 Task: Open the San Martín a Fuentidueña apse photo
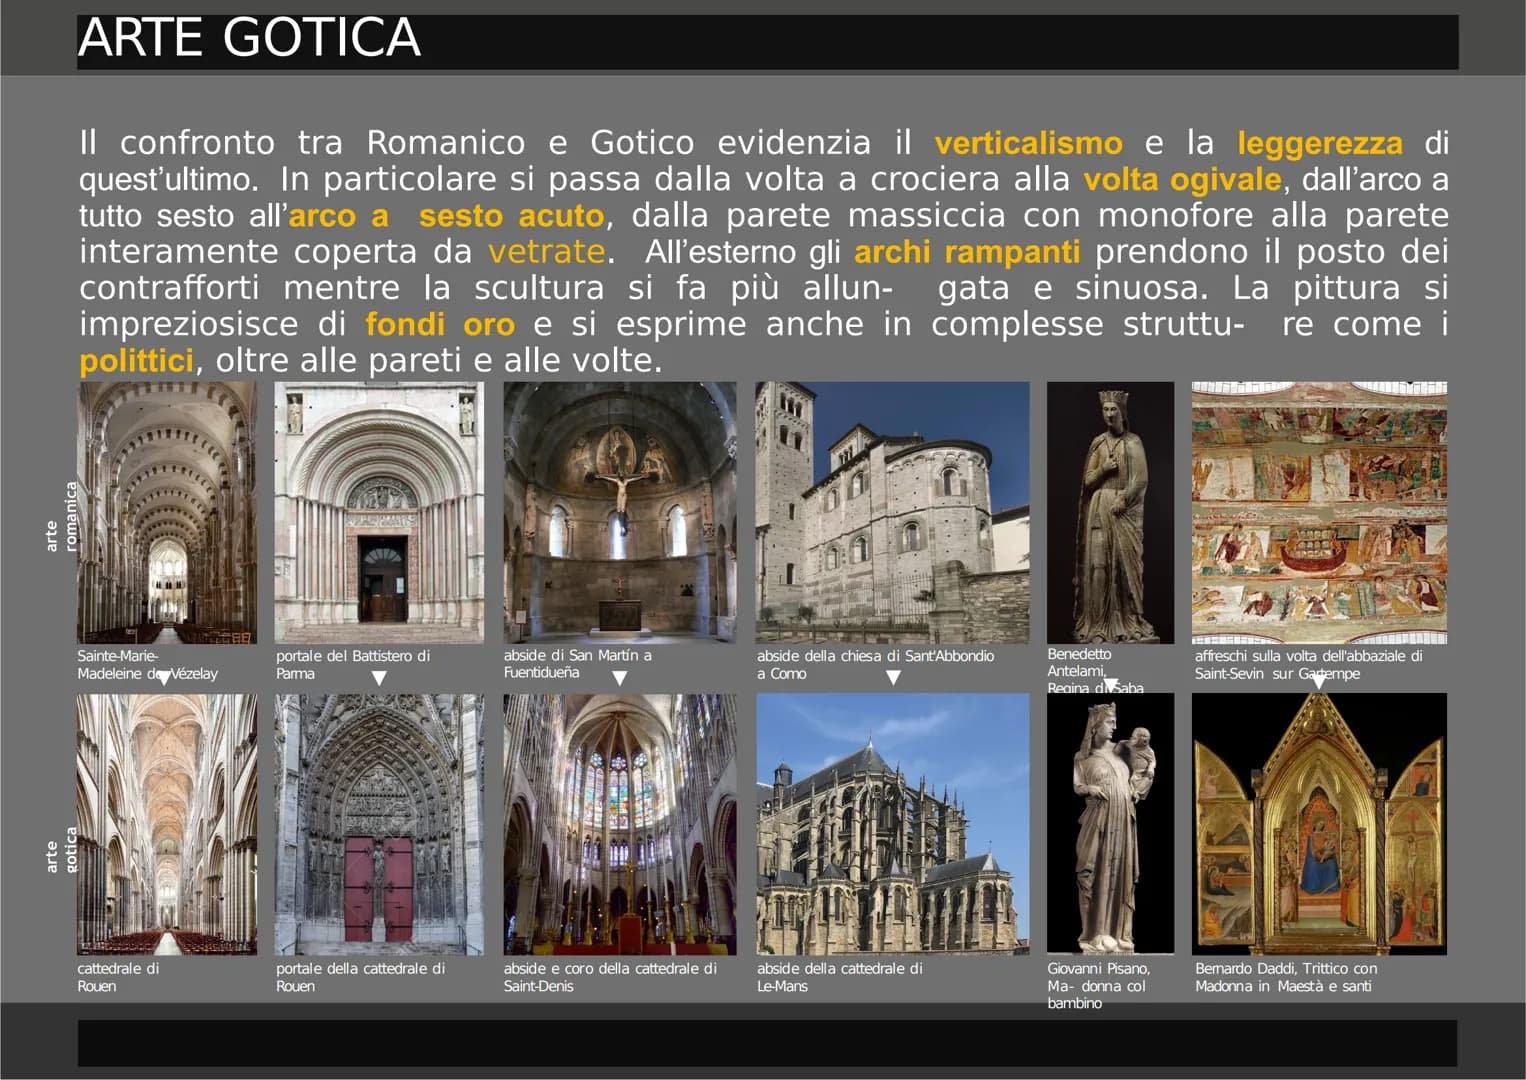pos(620,512)
